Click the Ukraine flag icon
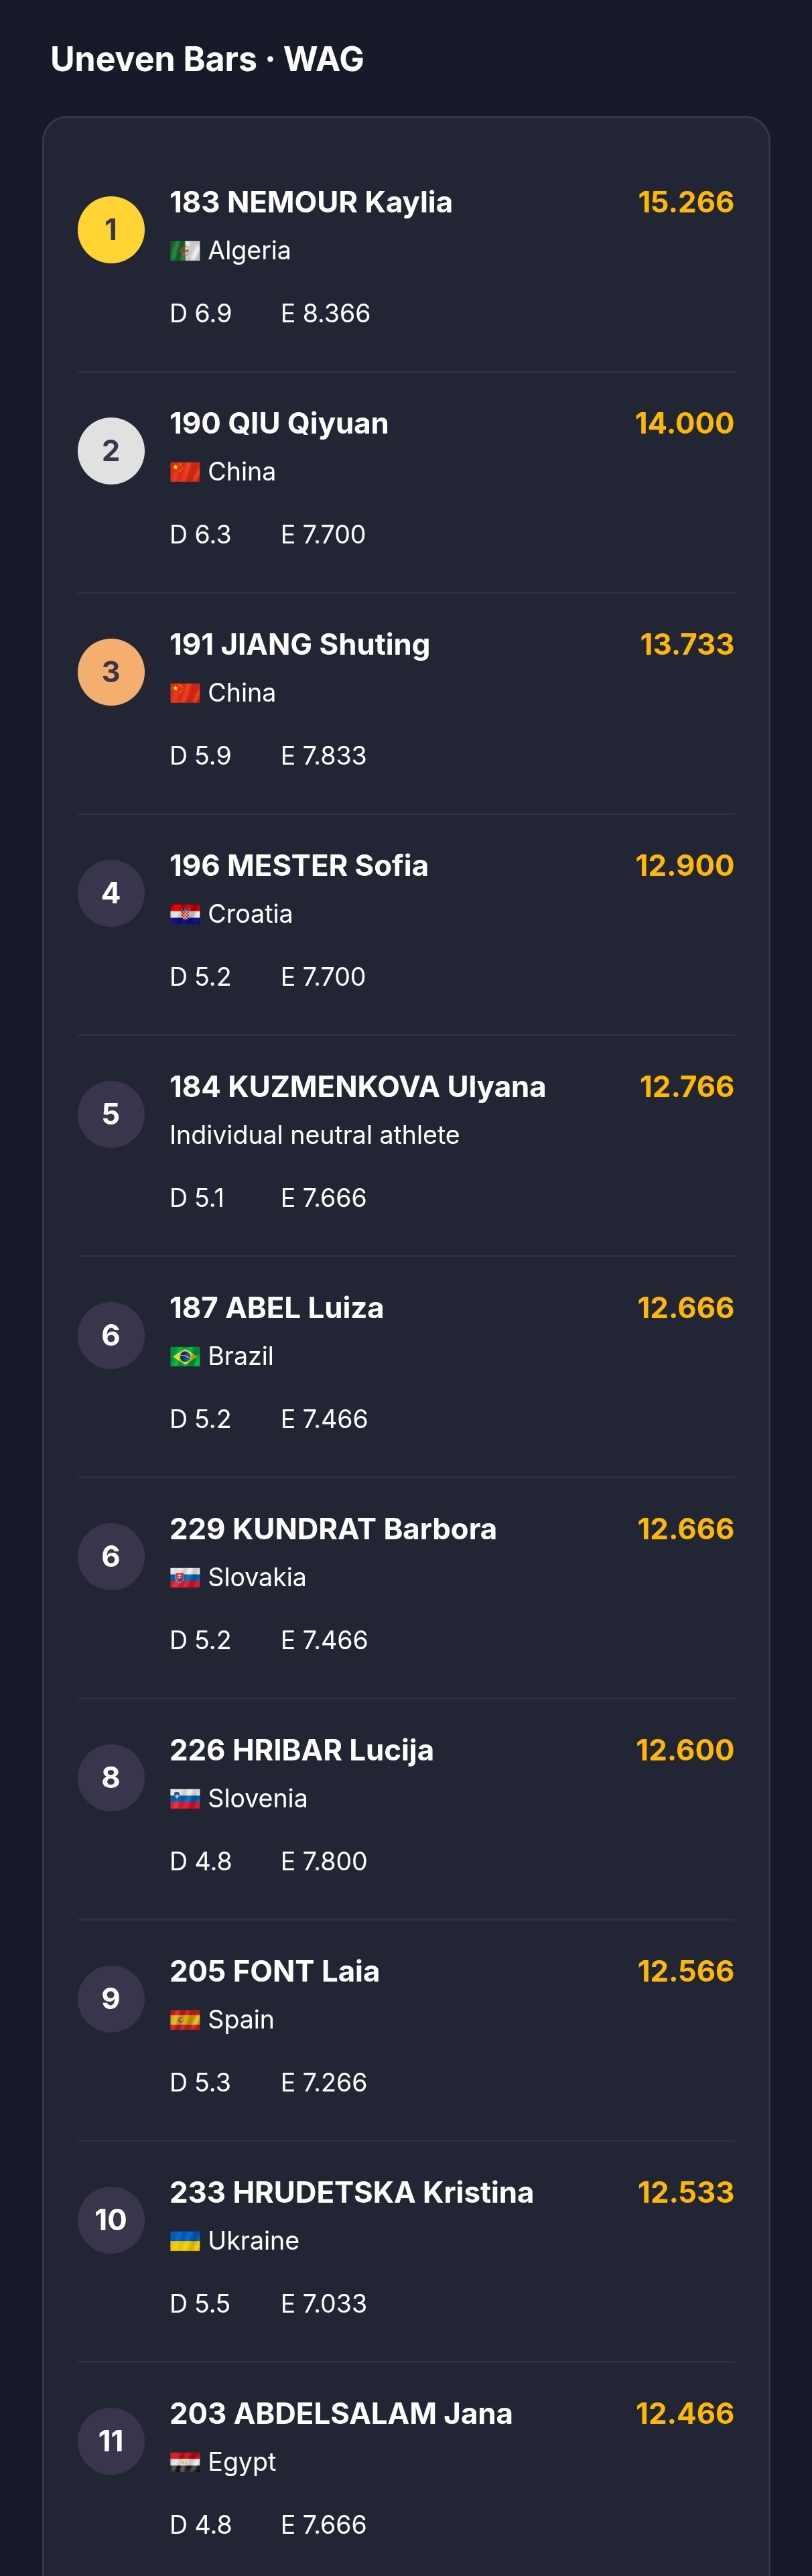 (185, 2241)
